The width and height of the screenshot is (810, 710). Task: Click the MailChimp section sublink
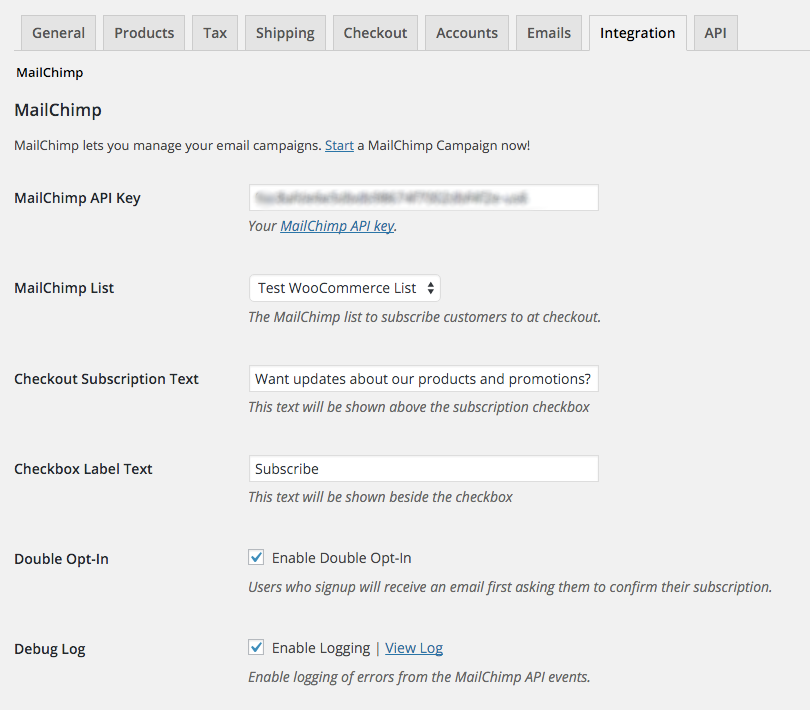[49, 73]
